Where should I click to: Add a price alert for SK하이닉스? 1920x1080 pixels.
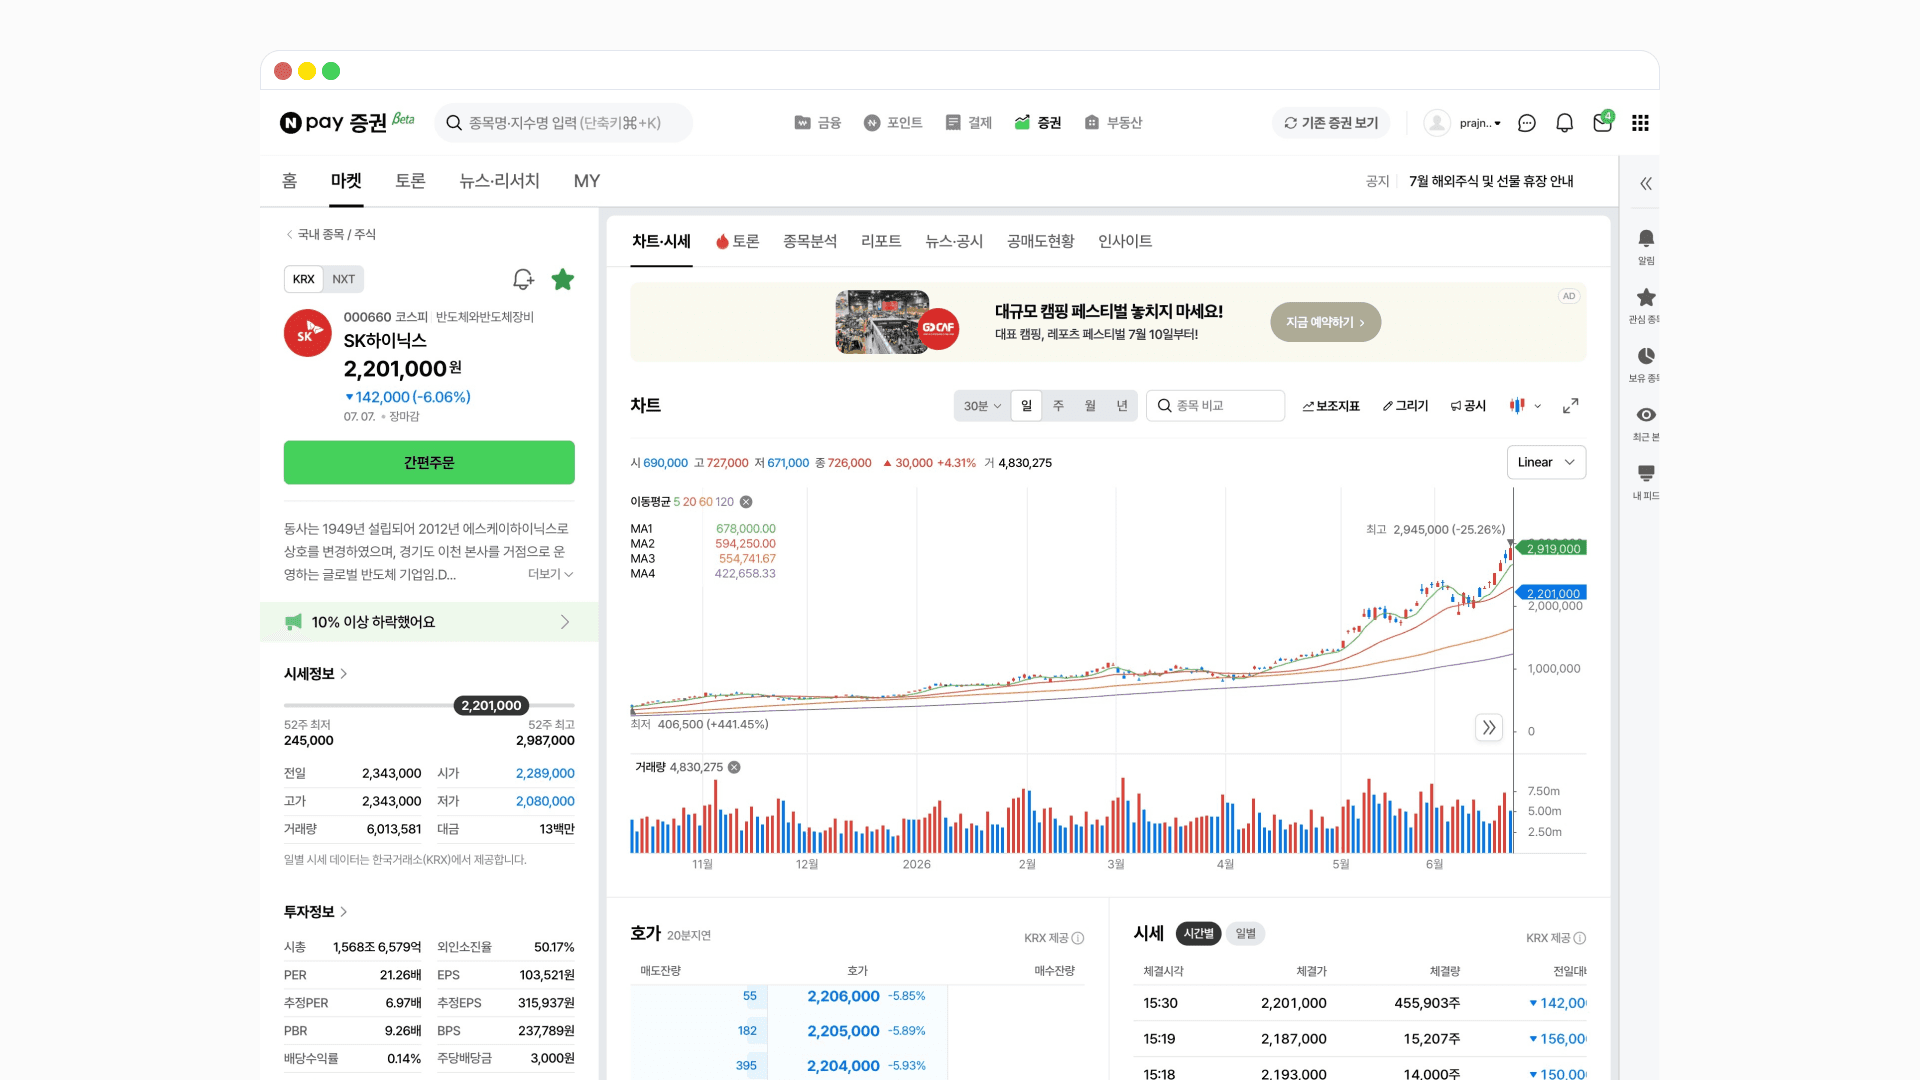[523, 279]
